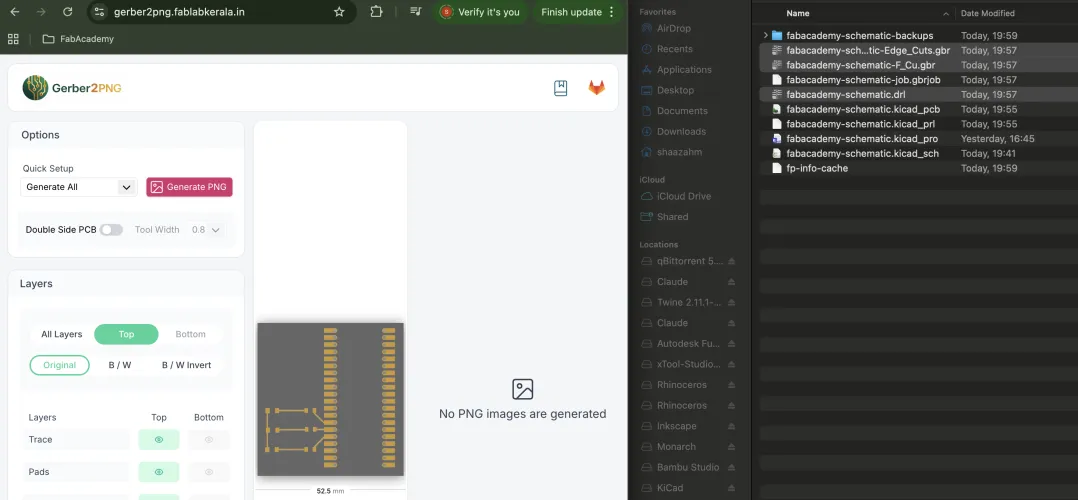The height and width of the screenshot is (500, 1078).
Task: Expand the fabacademy-schematic-backups folder
Action: tap(765, 35)
